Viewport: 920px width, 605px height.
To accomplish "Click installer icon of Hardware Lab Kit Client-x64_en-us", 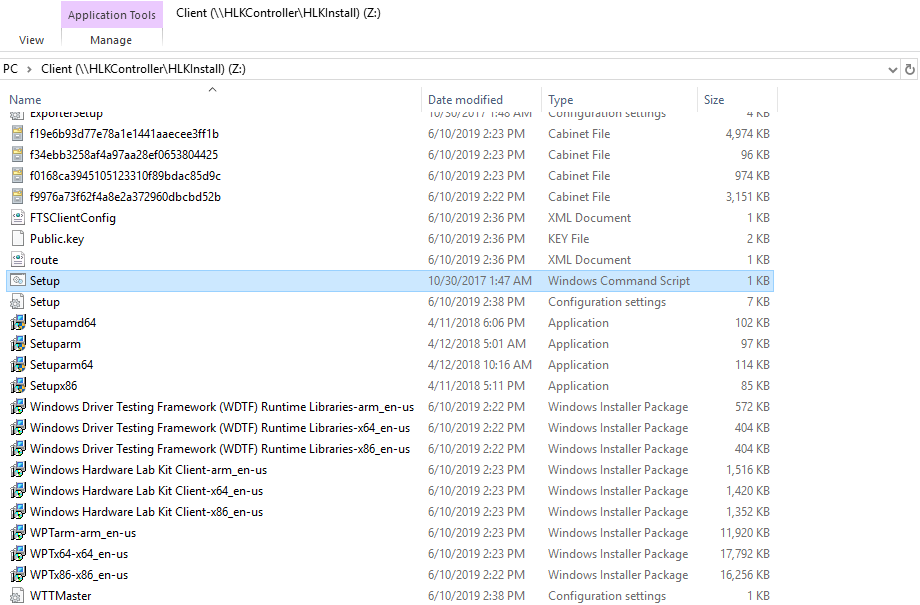I will click(18, 491).
